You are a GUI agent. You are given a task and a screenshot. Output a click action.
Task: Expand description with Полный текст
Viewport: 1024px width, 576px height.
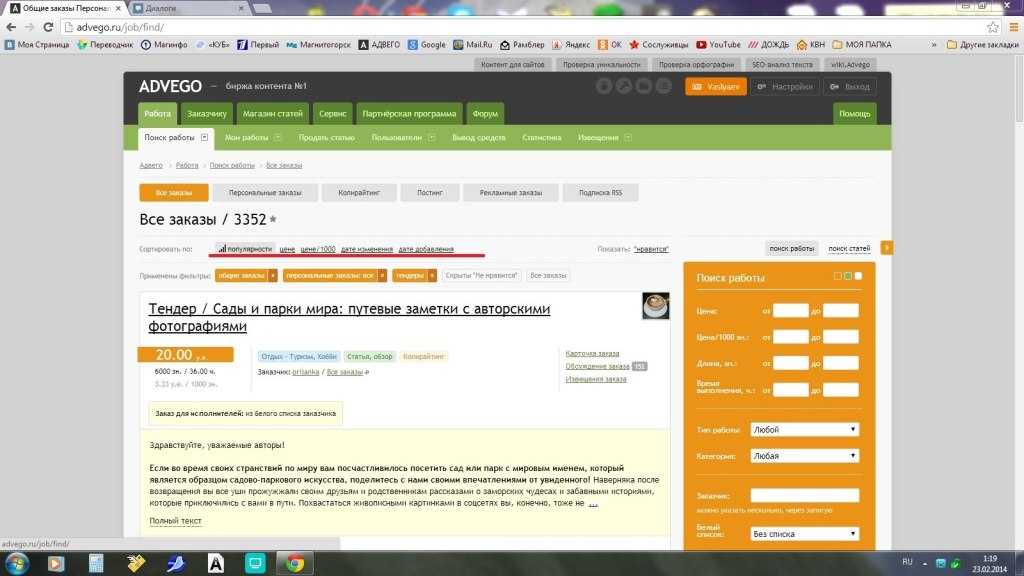(175, 520)
